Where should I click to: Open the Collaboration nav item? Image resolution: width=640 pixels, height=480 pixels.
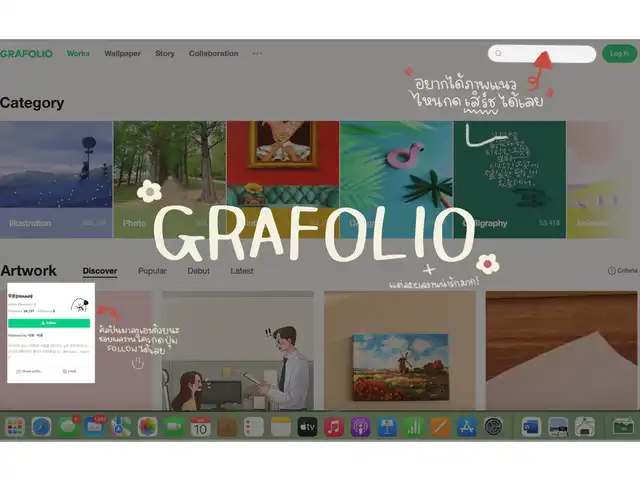coord(213,54)
